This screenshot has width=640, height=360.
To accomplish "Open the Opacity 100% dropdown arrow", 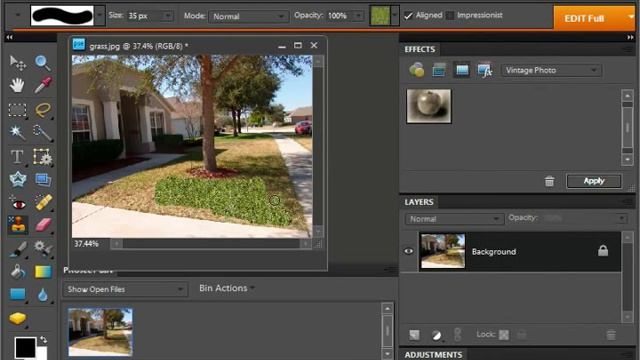I will coord(358,16).
